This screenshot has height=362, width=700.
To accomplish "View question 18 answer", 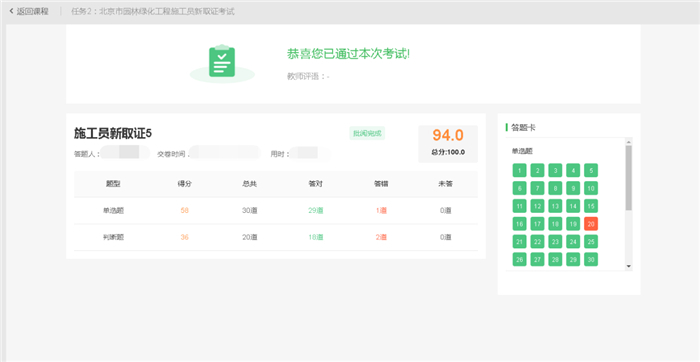I will tap(555, 224).
